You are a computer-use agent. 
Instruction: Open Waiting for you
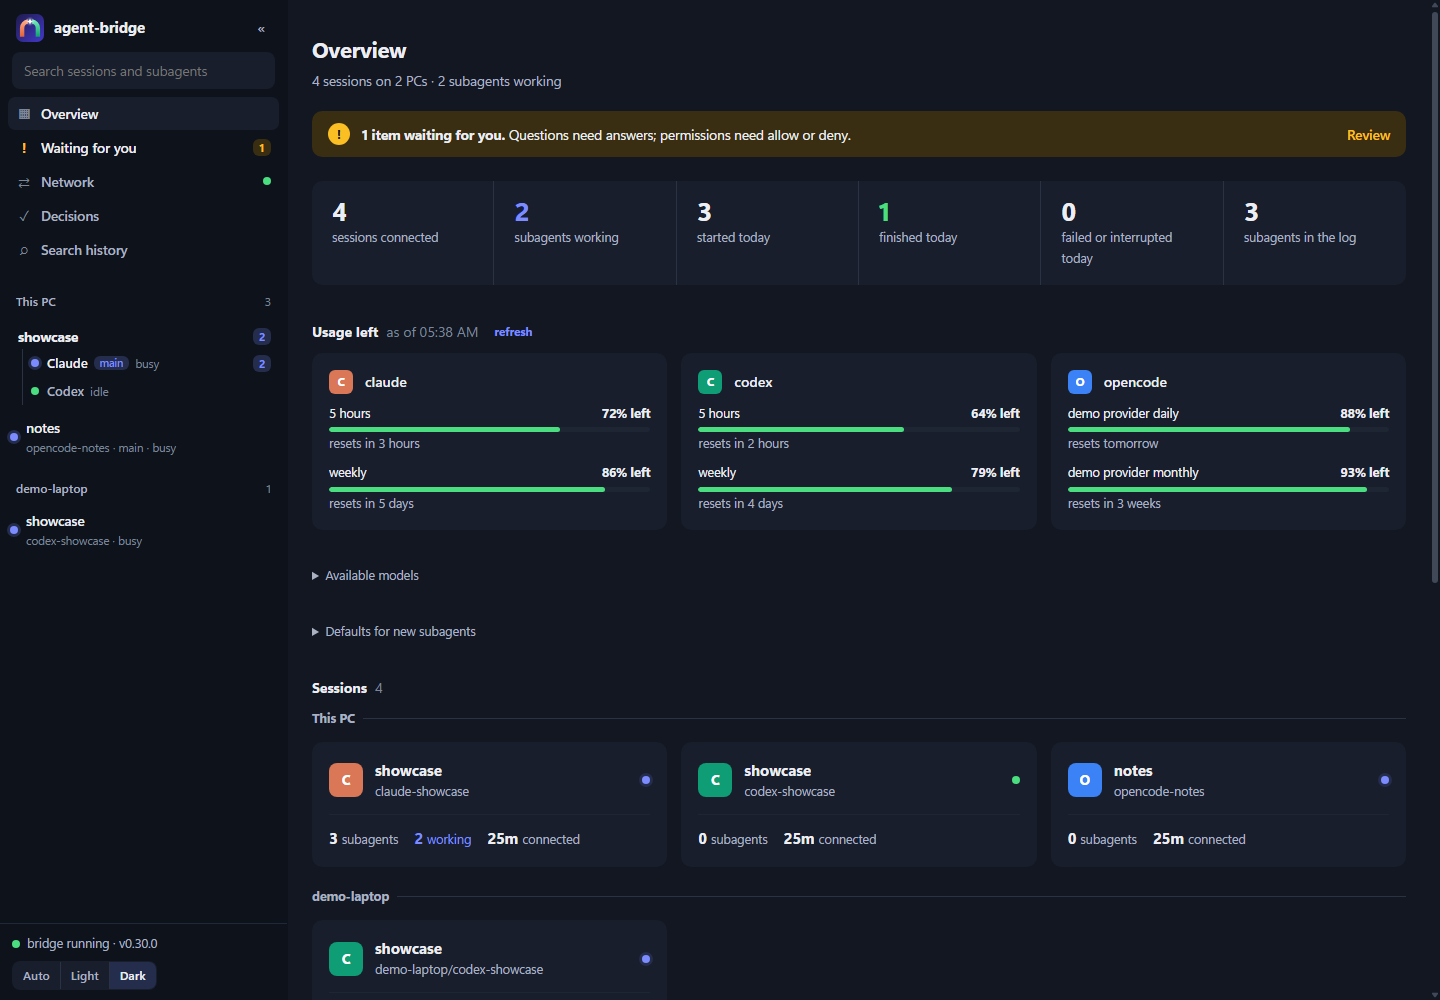point(143,148)
